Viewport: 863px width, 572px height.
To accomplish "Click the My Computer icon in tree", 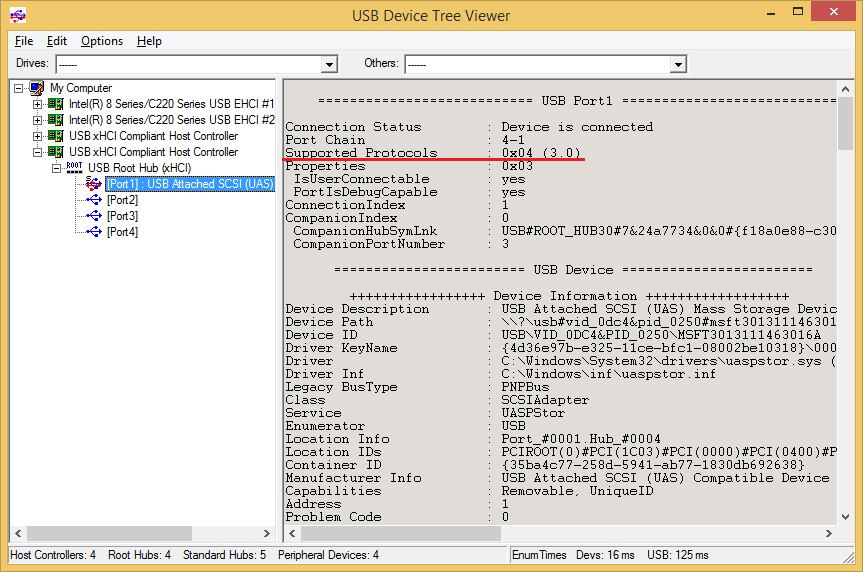I will point(37,88).
